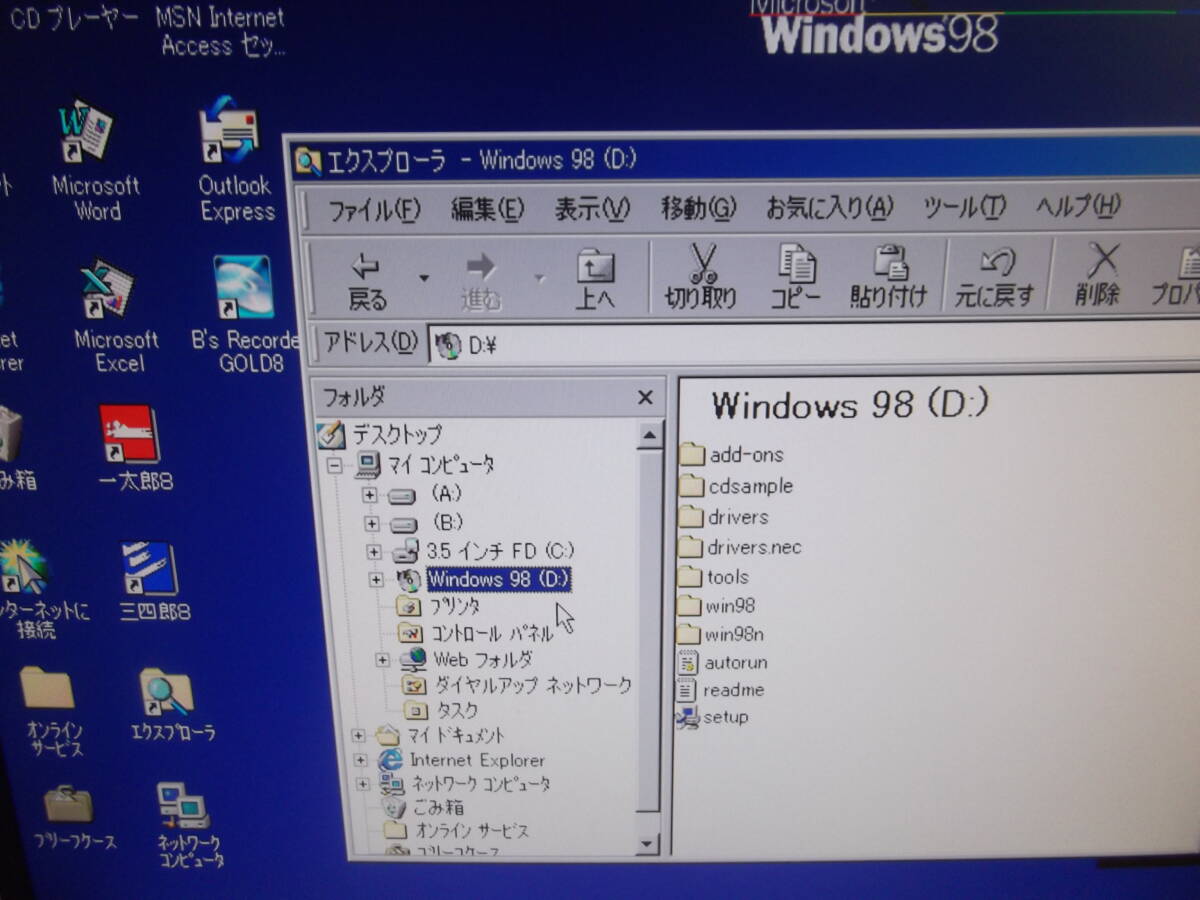Expand the 3.5 インチ FD (C:) node
The image size is (1200, 900).
pos(374,551)
